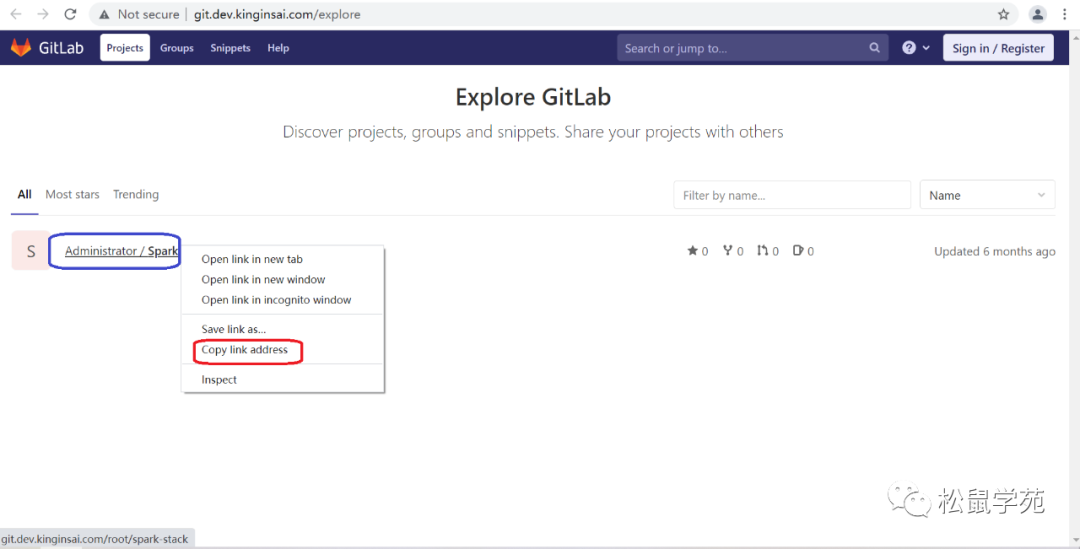Image resolution: width=1080 pixels, height=549 pixels.
Task: Open the Snippets nav link
Action: coord(230,48)
